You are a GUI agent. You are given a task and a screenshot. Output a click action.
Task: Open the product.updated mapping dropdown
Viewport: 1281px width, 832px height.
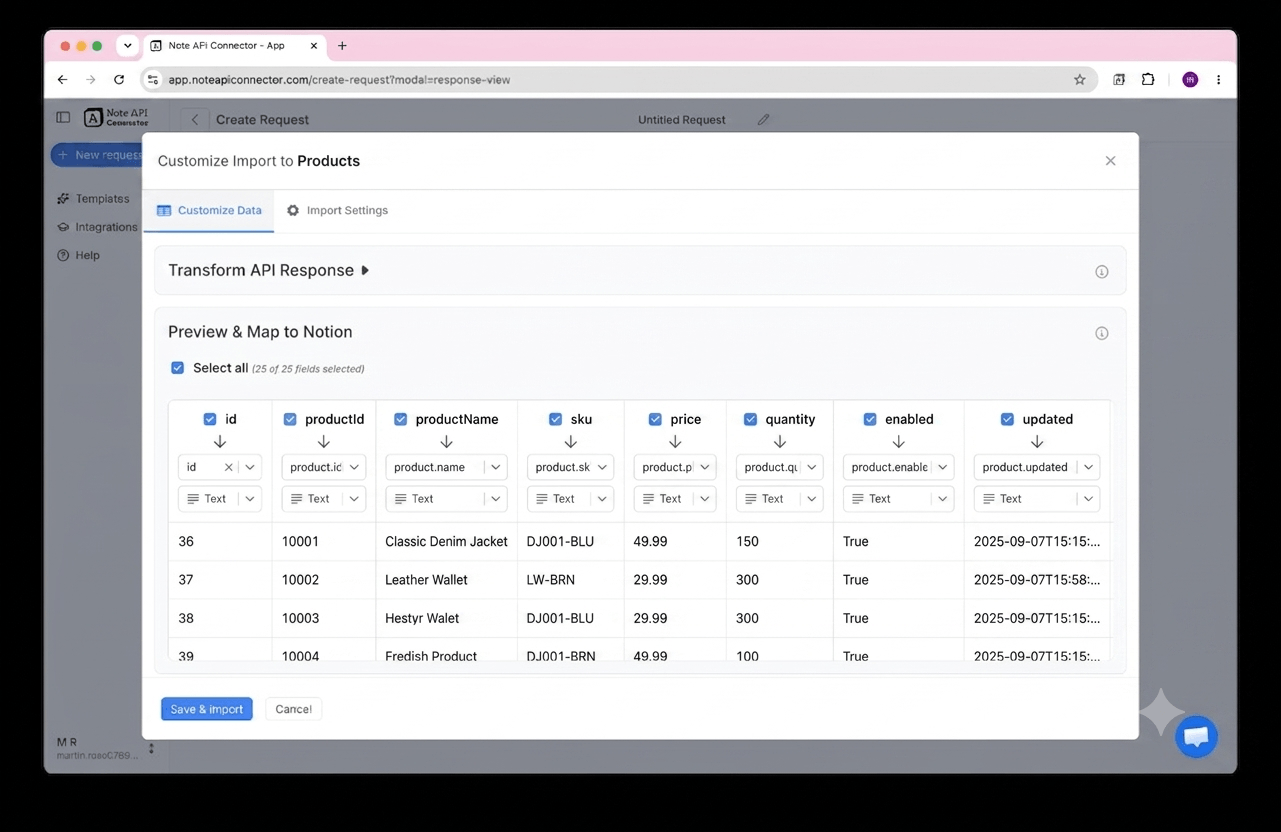click(1037, 467)
